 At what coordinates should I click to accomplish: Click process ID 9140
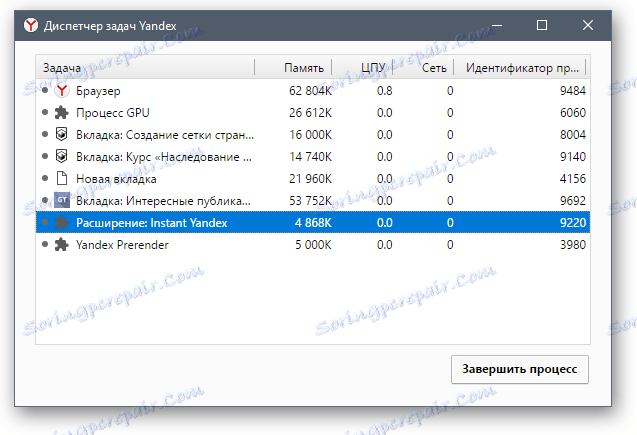[x=573, y=156]
